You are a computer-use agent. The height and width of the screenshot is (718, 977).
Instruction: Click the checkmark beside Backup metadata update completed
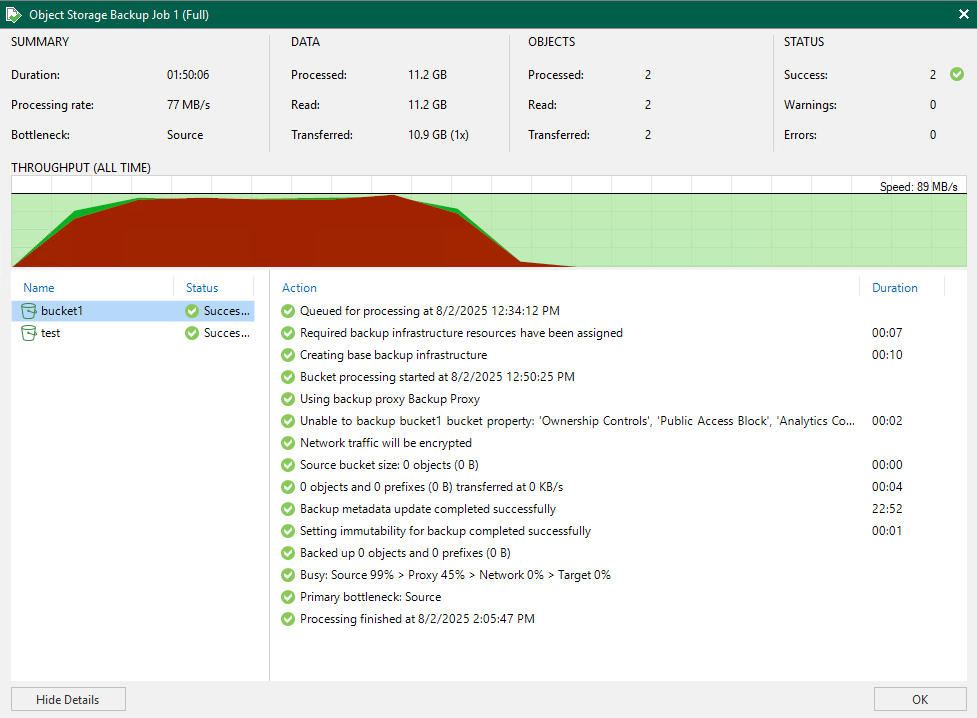(288, 509)
